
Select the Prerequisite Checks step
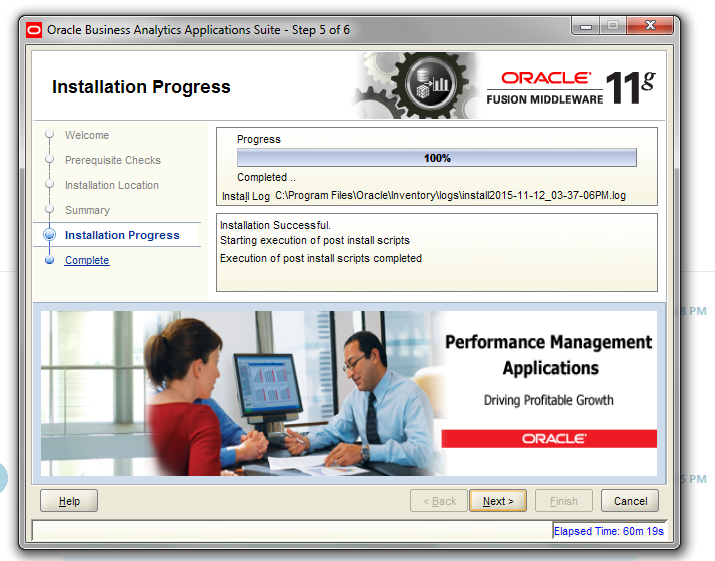(x=113, y=160)
